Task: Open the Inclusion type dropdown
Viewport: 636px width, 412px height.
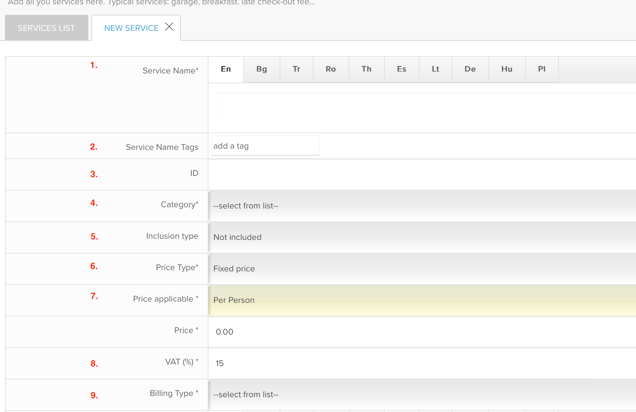Action: [x=422, y=237]
